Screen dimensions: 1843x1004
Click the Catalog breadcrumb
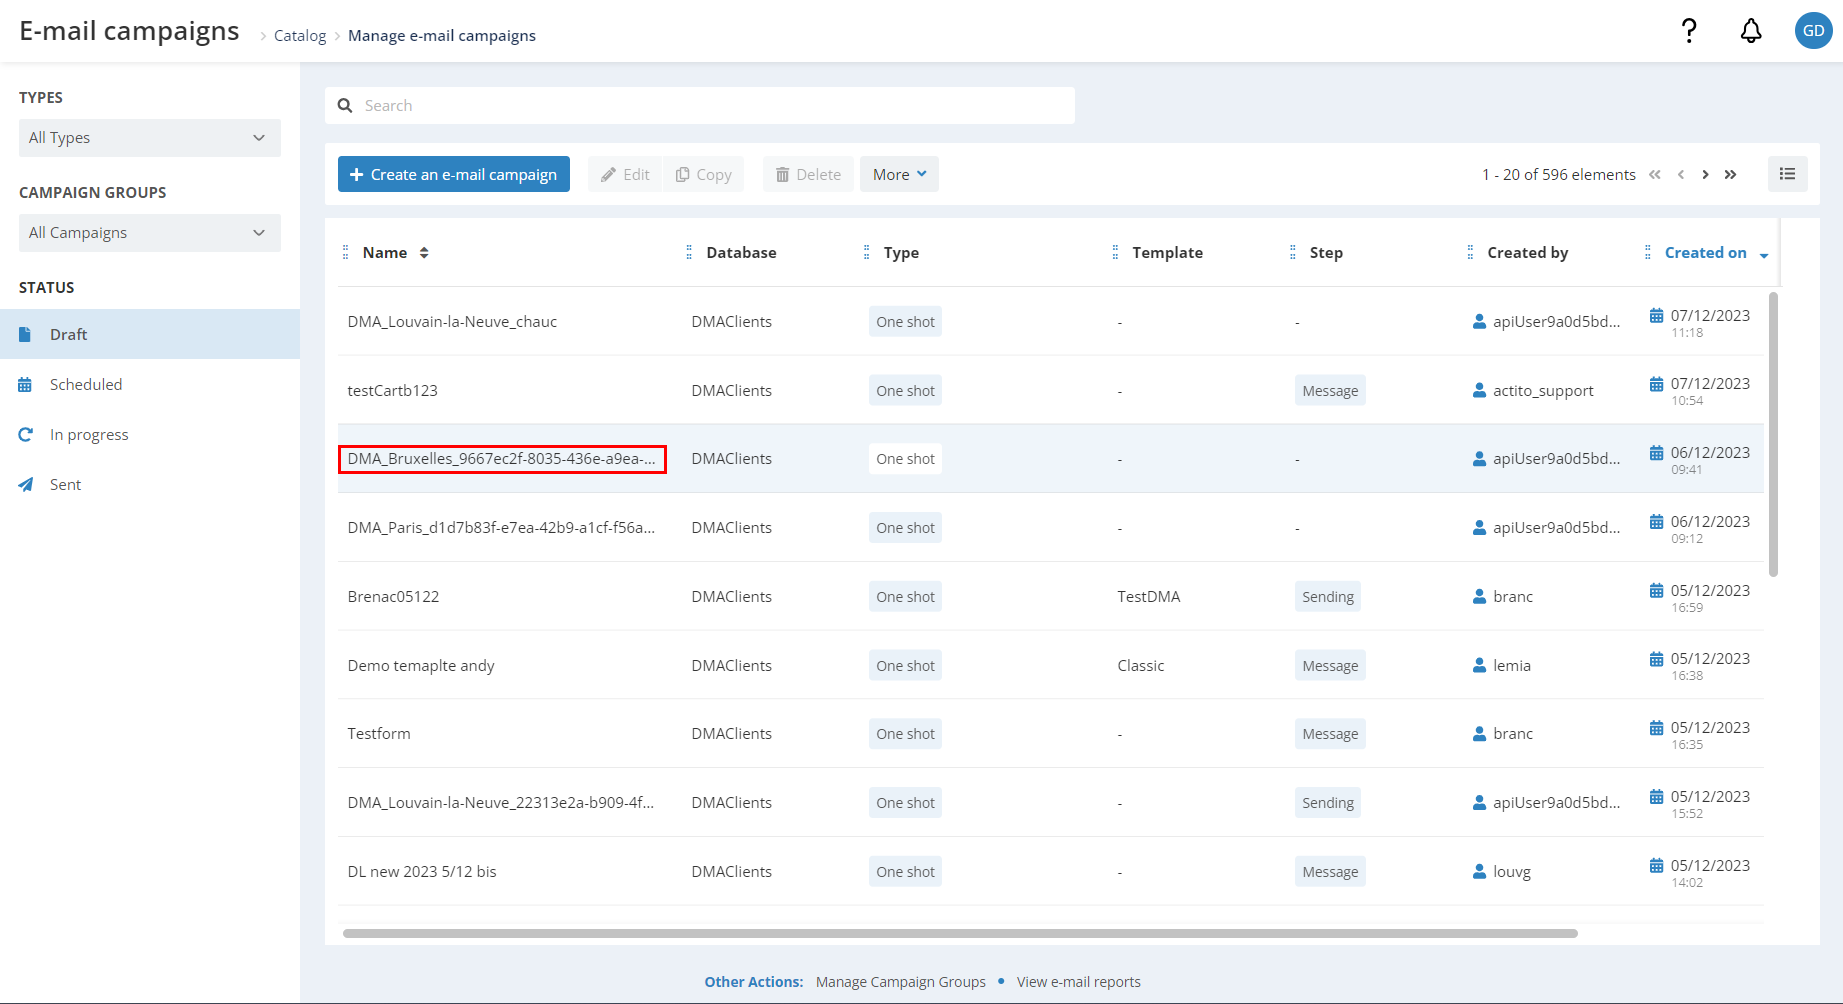point(300,36)
